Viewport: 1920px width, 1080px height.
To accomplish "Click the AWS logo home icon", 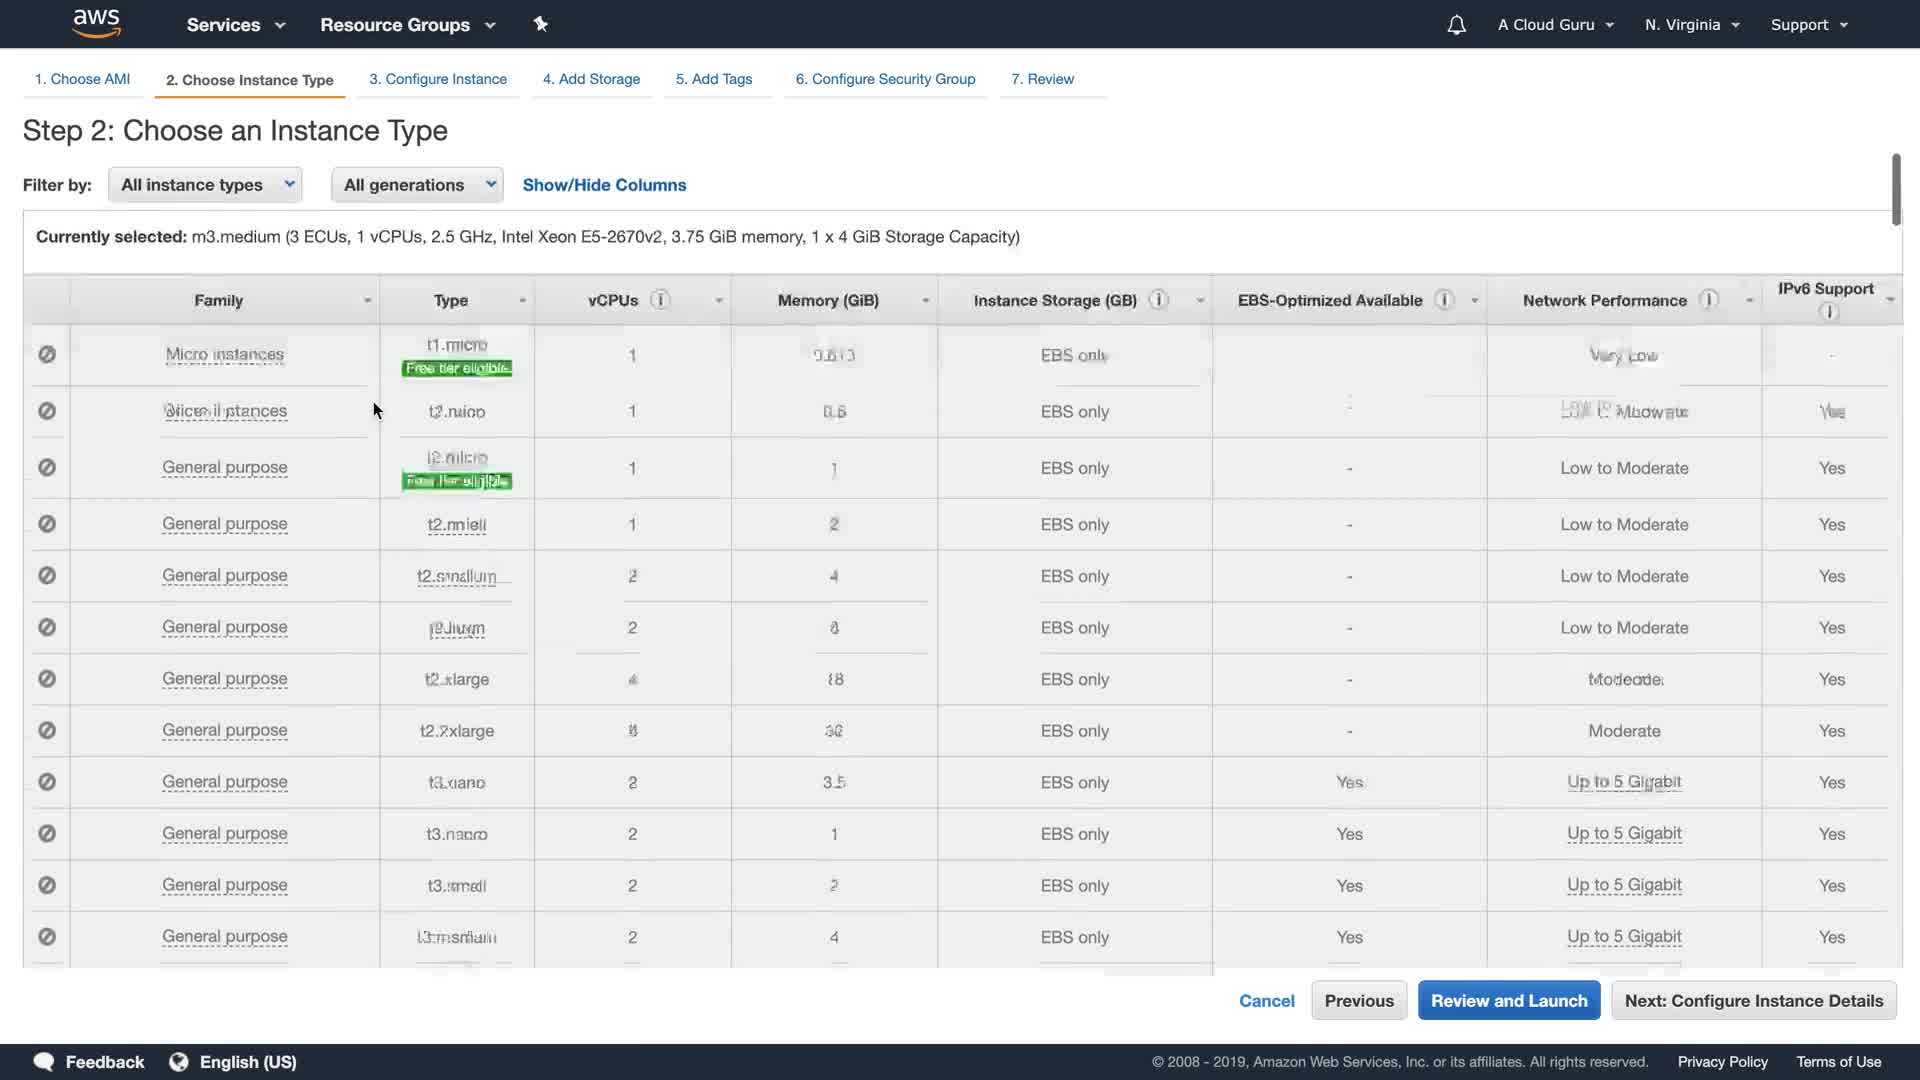I will pos(96,24).
